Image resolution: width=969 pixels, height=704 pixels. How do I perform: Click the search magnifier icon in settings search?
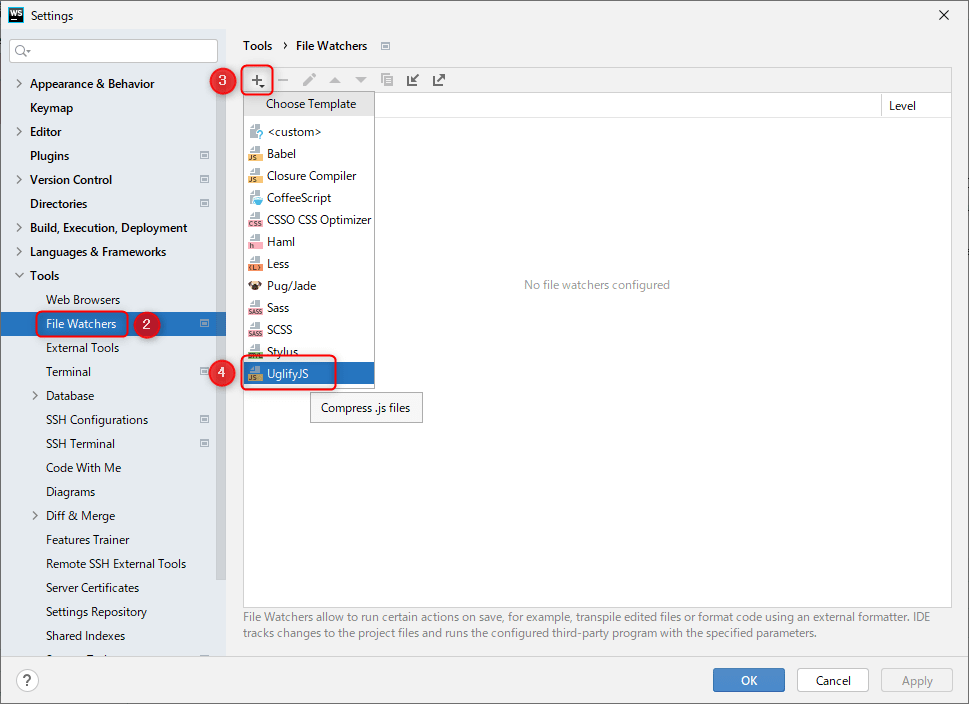point(22,51)
